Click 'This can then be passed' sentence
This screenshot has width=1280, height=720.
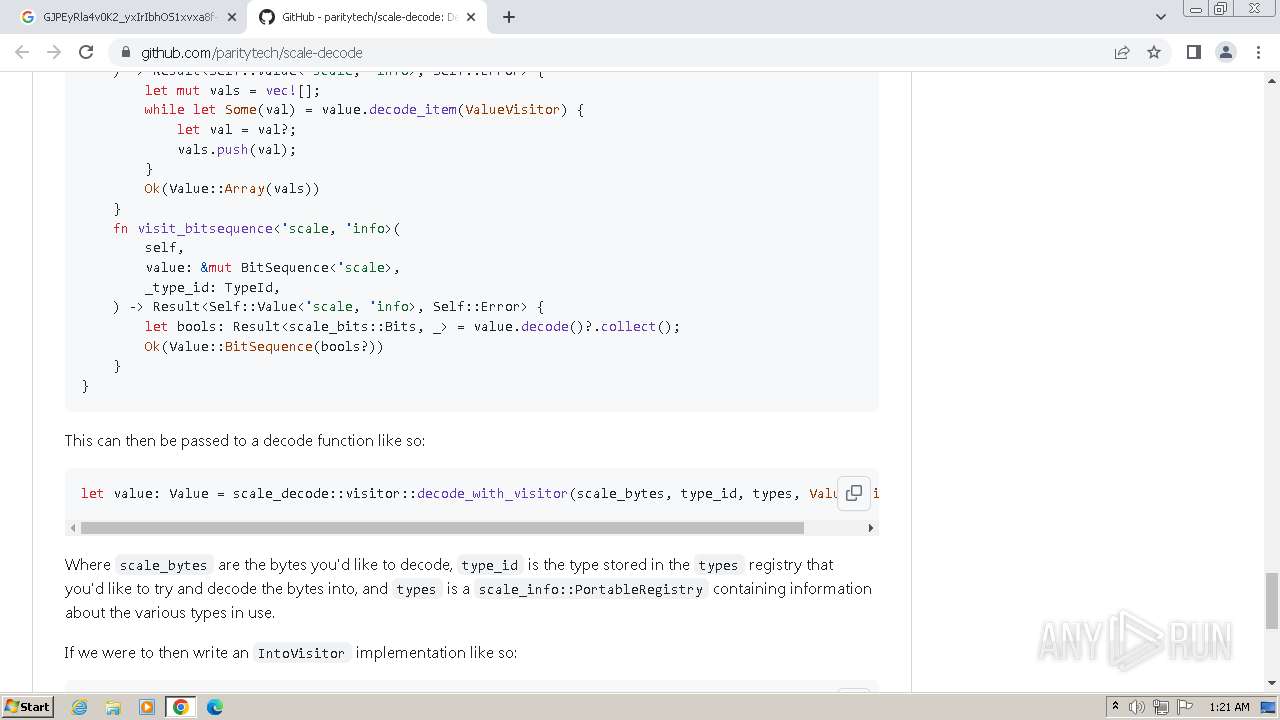click(245, 440)
